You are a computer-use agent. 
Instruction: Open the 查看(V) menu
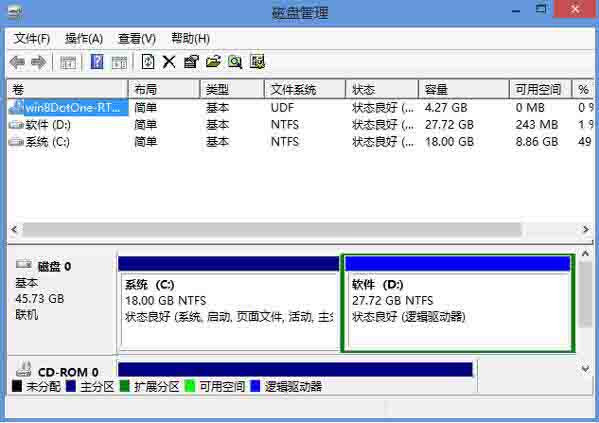click(x=137, y=39)
